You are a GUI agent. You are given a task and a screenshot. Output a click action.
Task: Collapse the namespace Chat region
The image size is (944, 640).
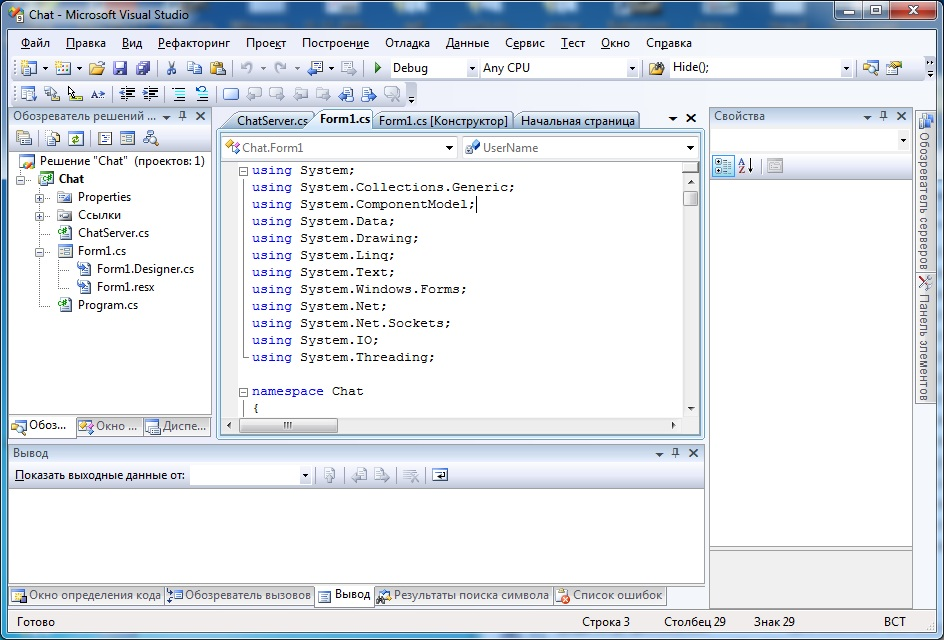pos(243,392)
